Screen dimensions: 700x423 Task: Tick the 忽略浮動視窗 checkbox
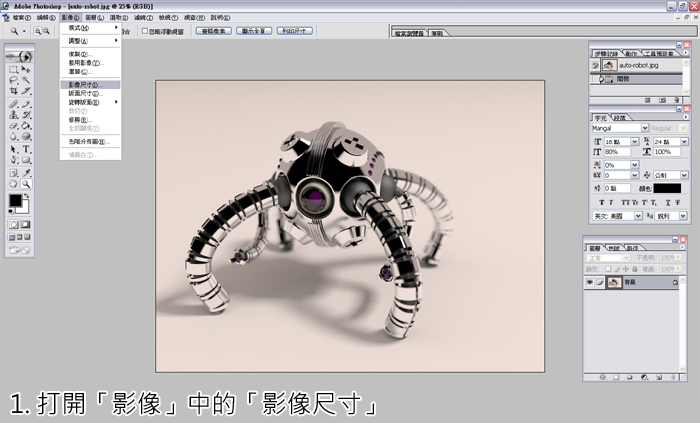tap(145, 31)
